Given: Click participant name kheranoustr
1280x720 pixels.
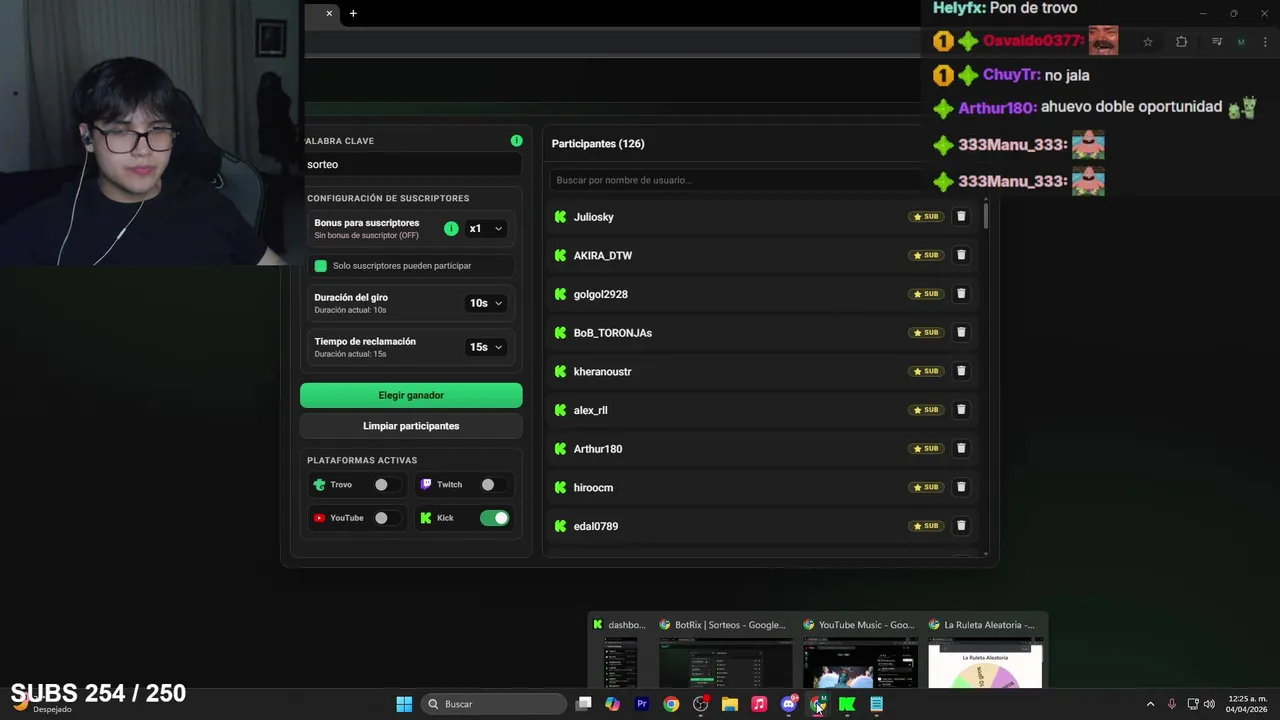Looking at the screenshot, I should pyautogui.click(x=602, y=372).
